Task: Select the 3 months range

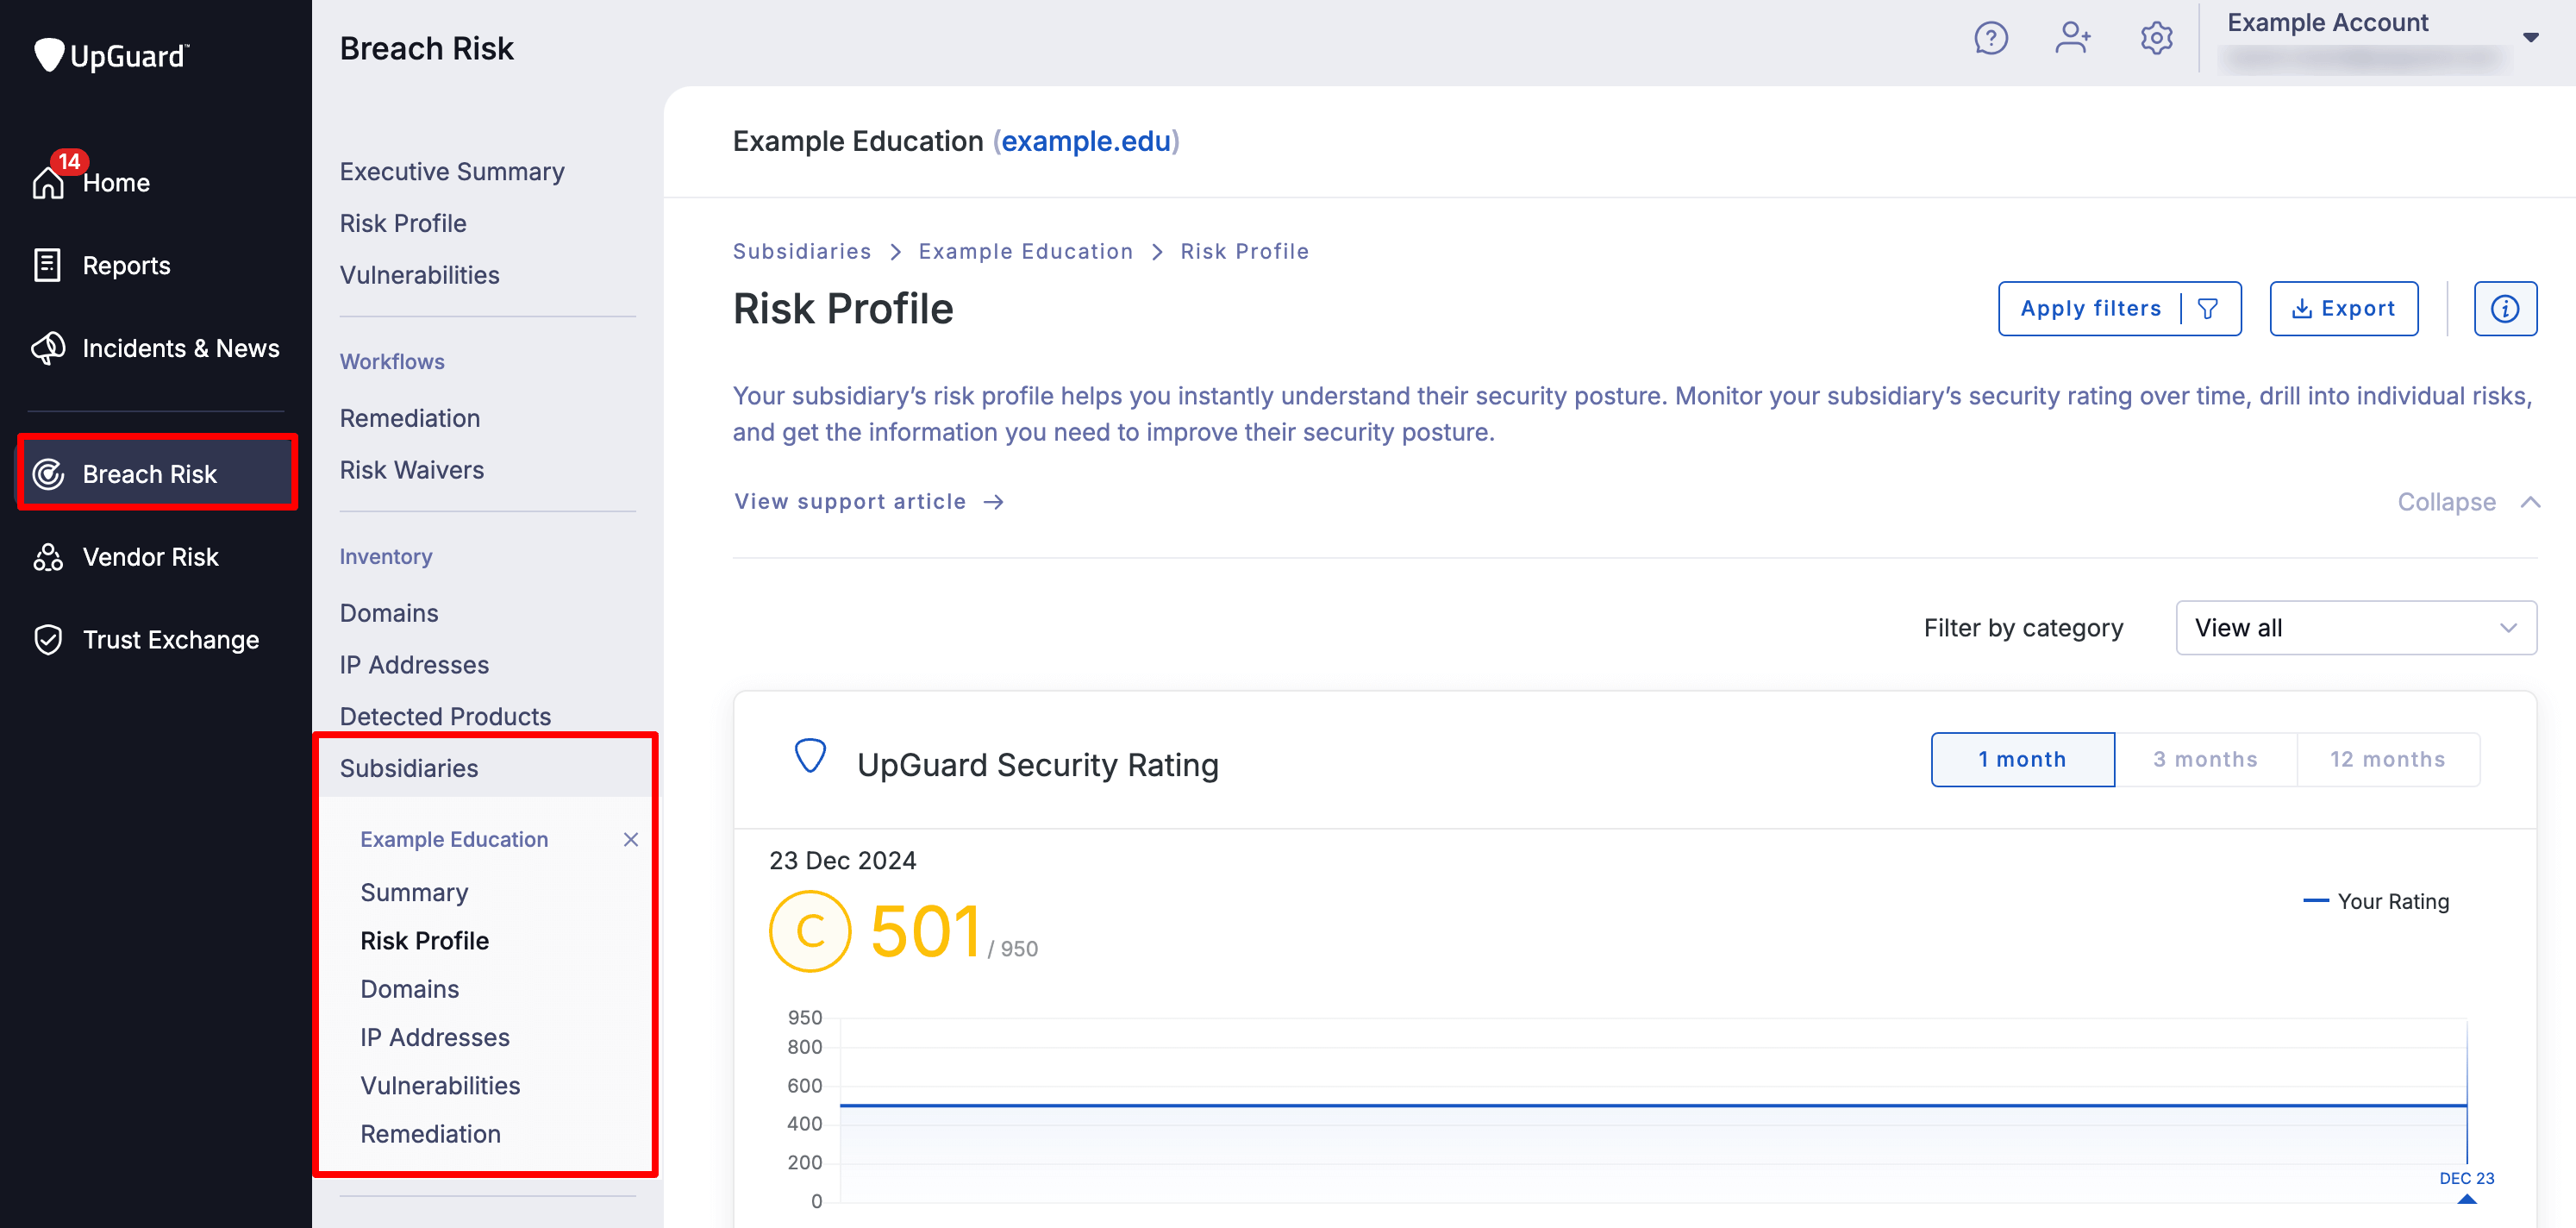Action: [x=2205, y=760]
